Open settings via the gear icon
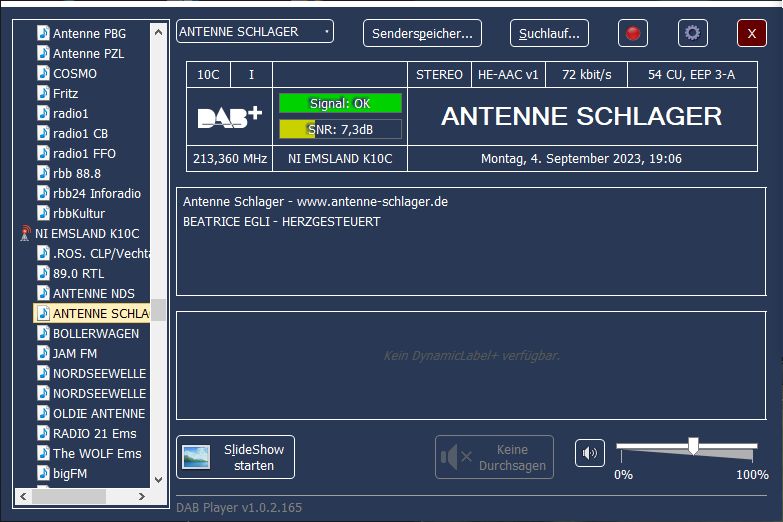The width and height of the screenshot is (783, 522). 692,33
